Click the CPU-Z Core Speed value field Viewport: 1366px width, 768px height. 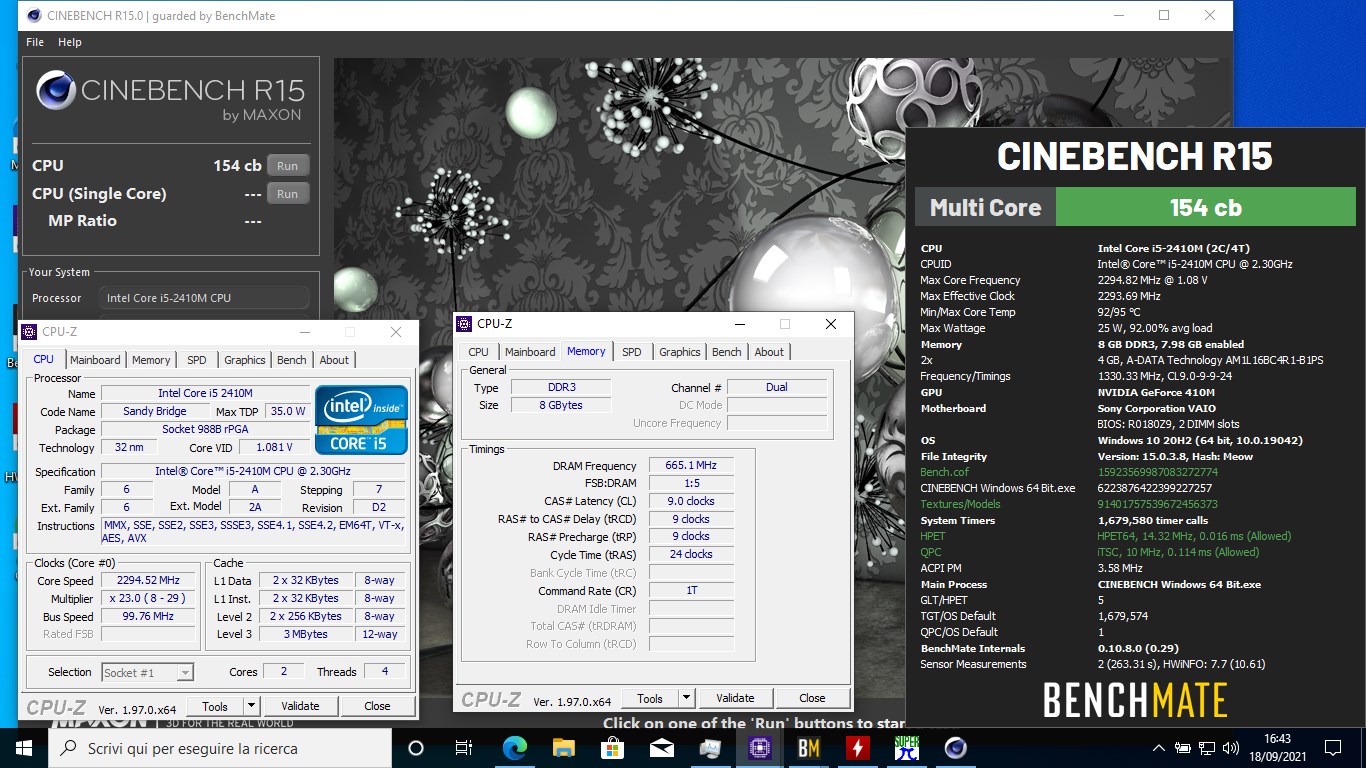[148, 580]
